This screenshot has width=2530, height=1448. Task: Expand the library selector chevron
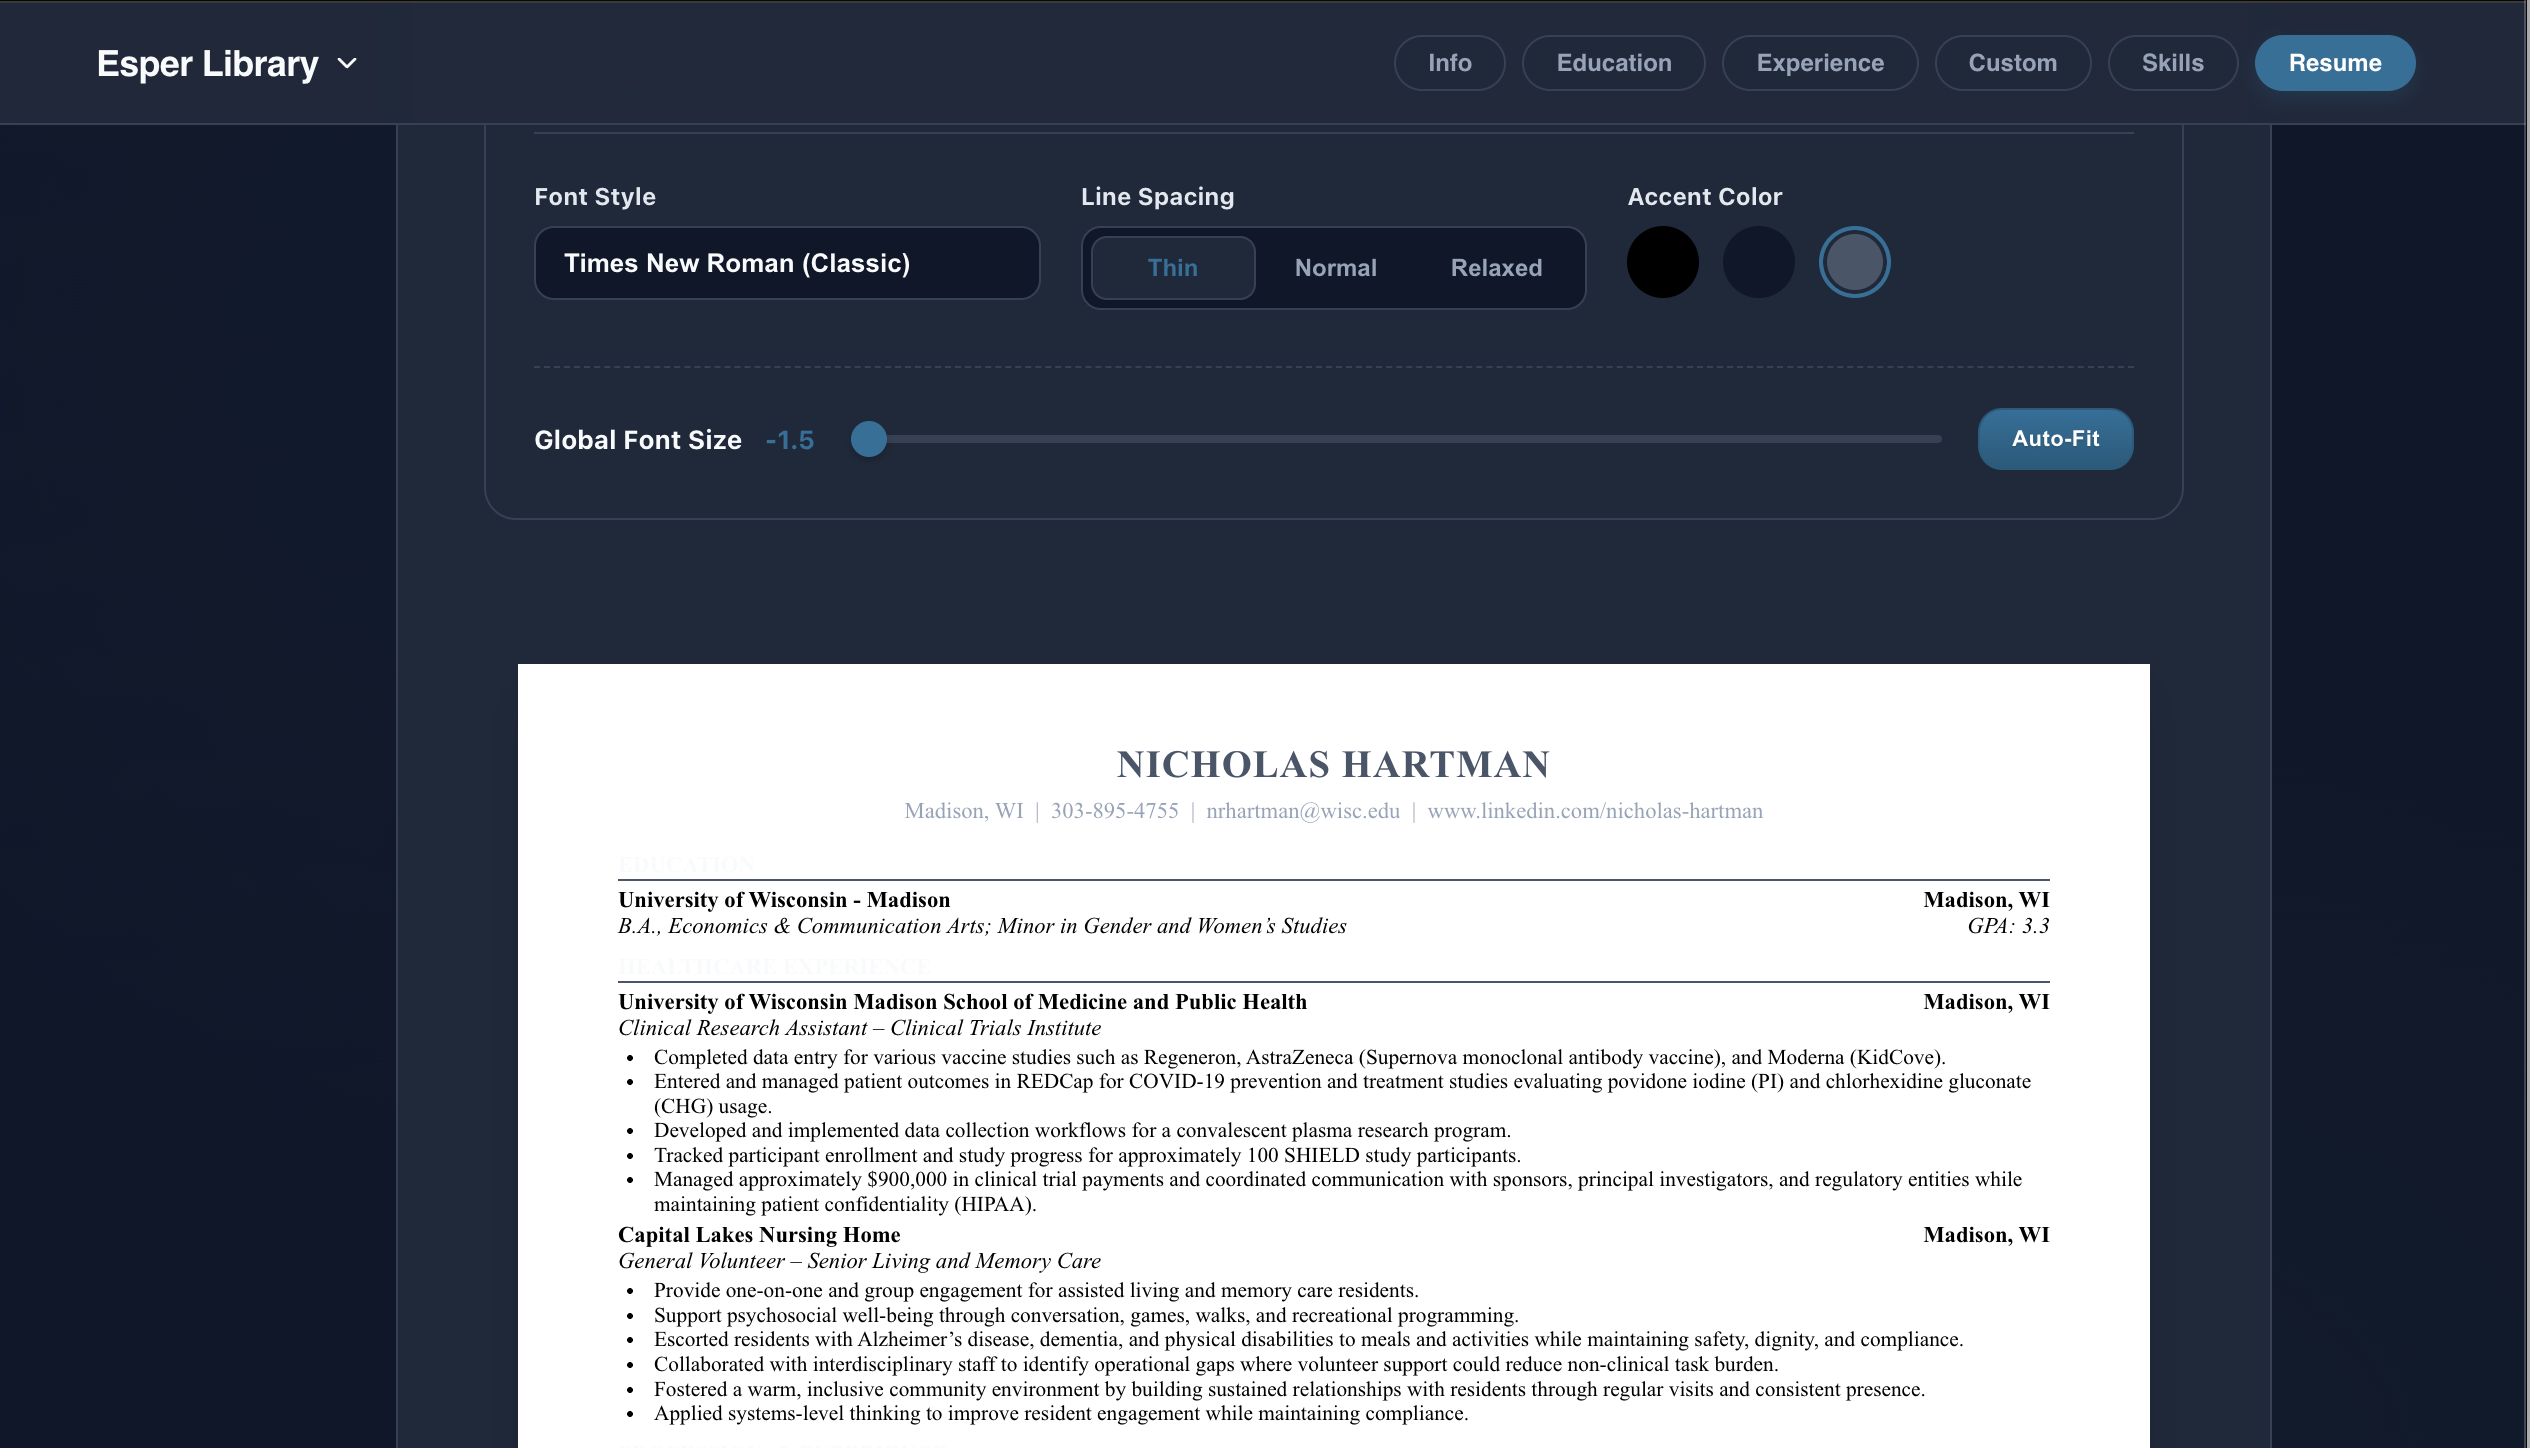347,63
